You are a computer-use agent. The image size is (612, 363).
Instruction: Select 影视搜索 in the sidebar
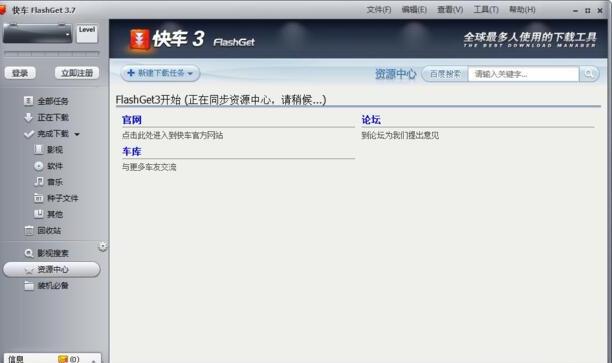[53, 253]
